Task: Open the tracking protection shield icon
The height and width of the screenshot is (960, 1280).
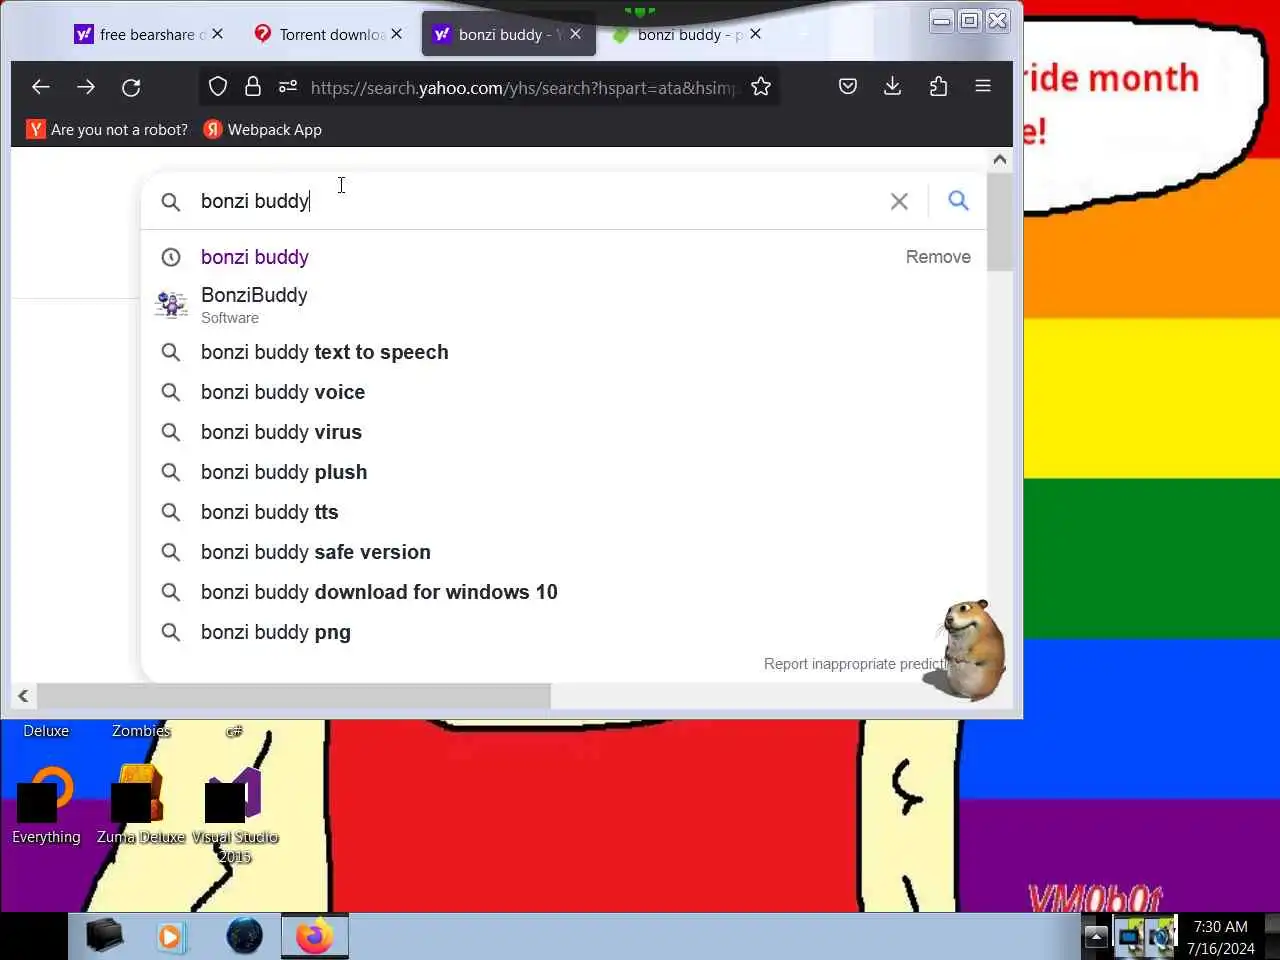Action: 218,87
